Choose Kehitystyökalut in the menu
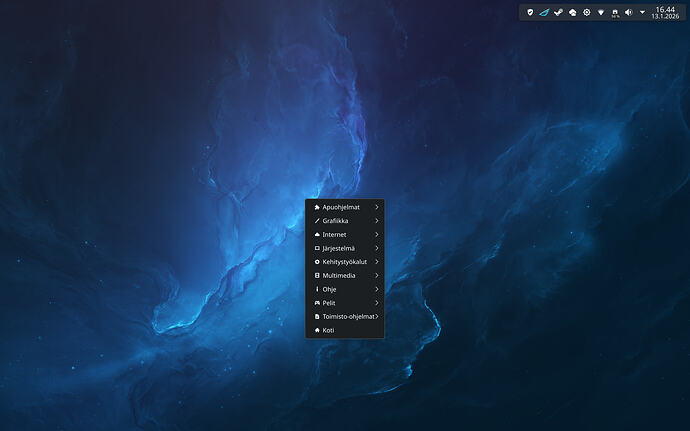 pyautogui.click(x=344, y=261)
